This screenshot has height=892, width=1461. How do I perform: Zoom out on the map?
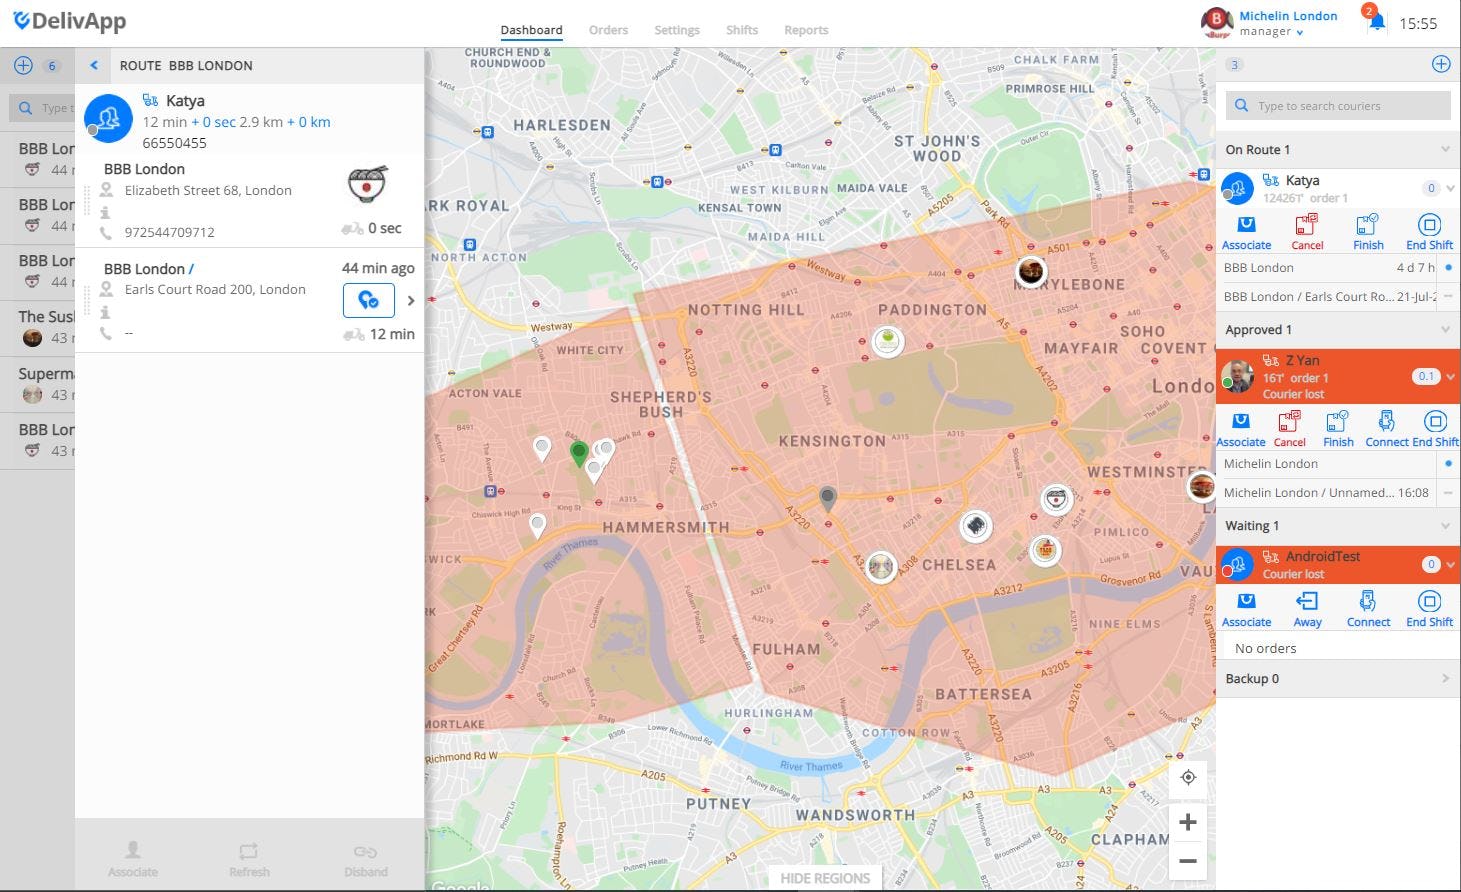(x=1188, y=861)
